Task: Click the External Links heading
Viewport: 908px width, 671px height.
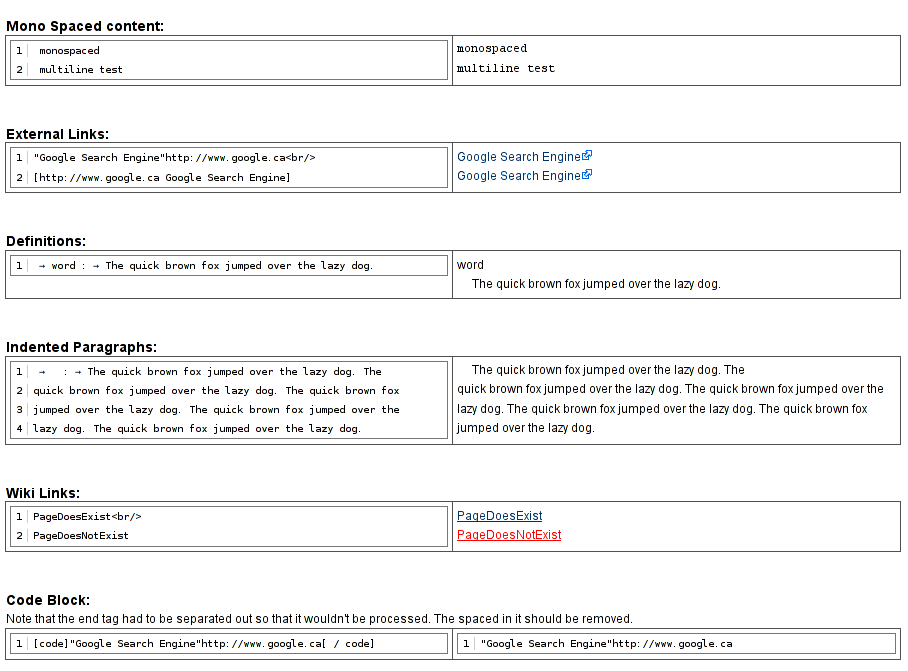Action: (57, 134)
